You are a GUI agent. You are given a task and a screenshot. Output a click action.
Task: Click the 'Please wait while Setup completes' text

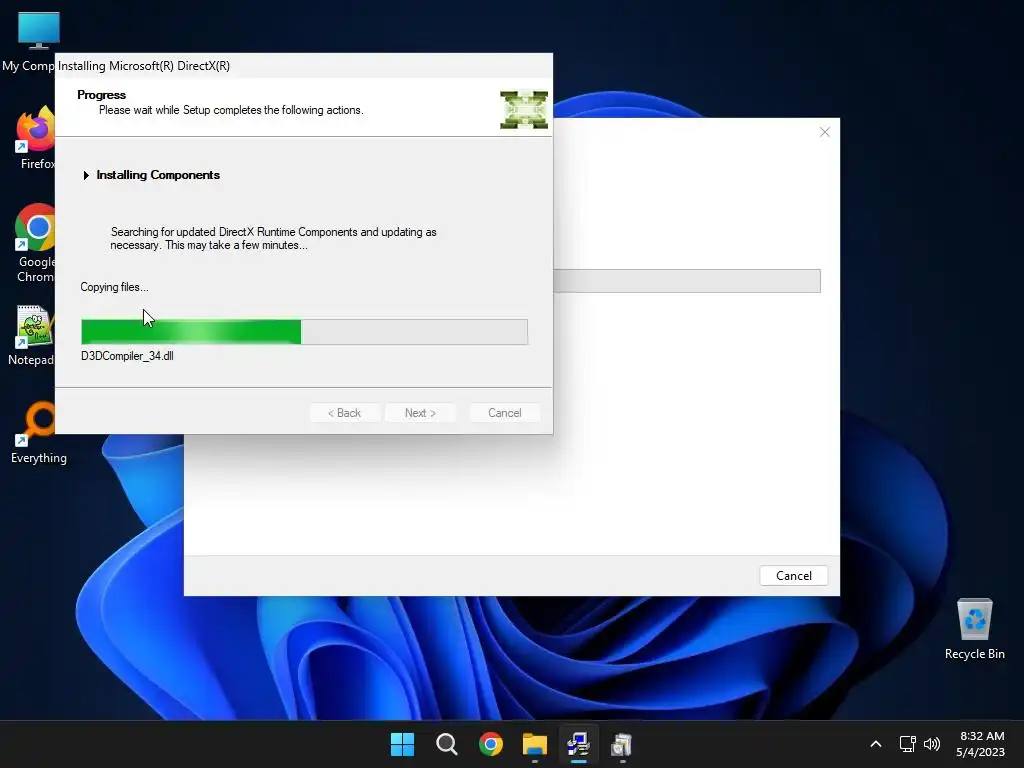(231, 110)
